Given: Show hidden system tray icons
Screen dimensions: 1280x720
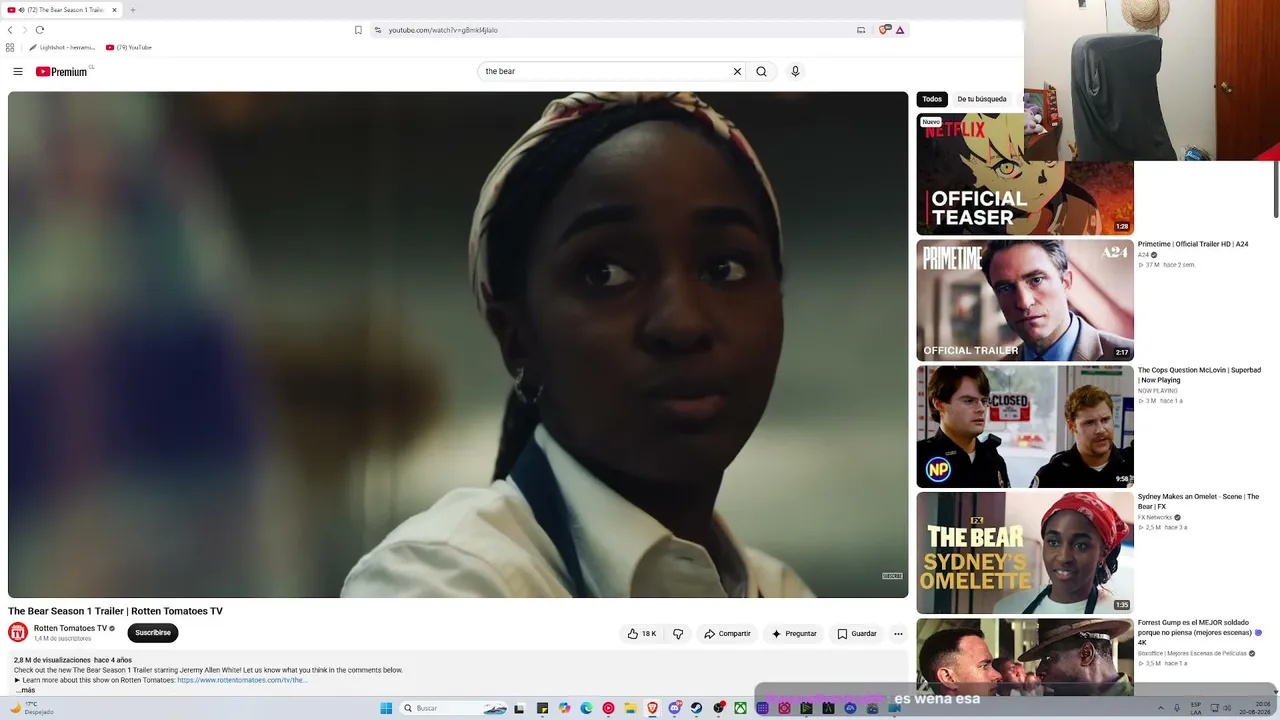Looking at the screenshot, I should (1163, 708).
